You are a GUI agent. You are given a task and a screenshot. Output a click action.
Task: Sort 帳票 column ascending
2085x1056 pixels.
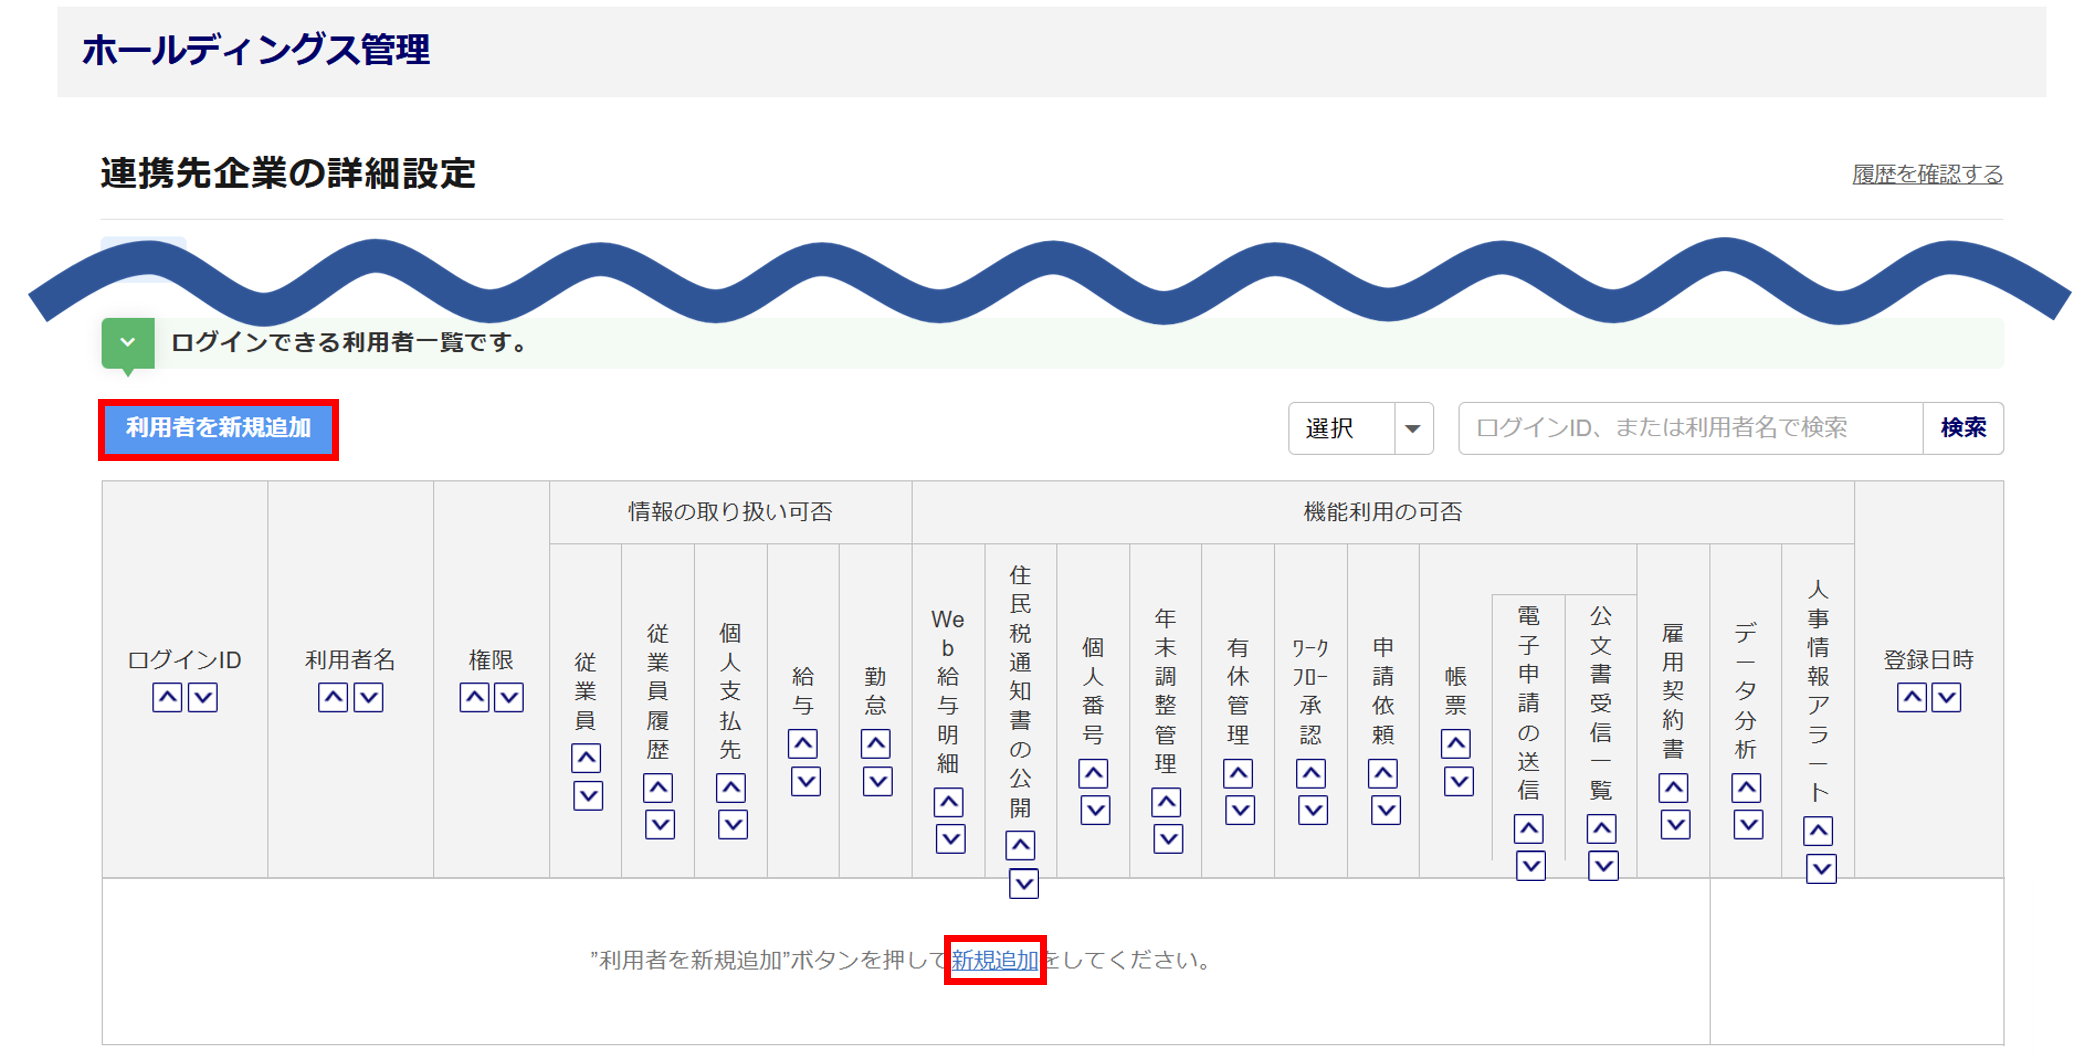[x=1456, y=744]
